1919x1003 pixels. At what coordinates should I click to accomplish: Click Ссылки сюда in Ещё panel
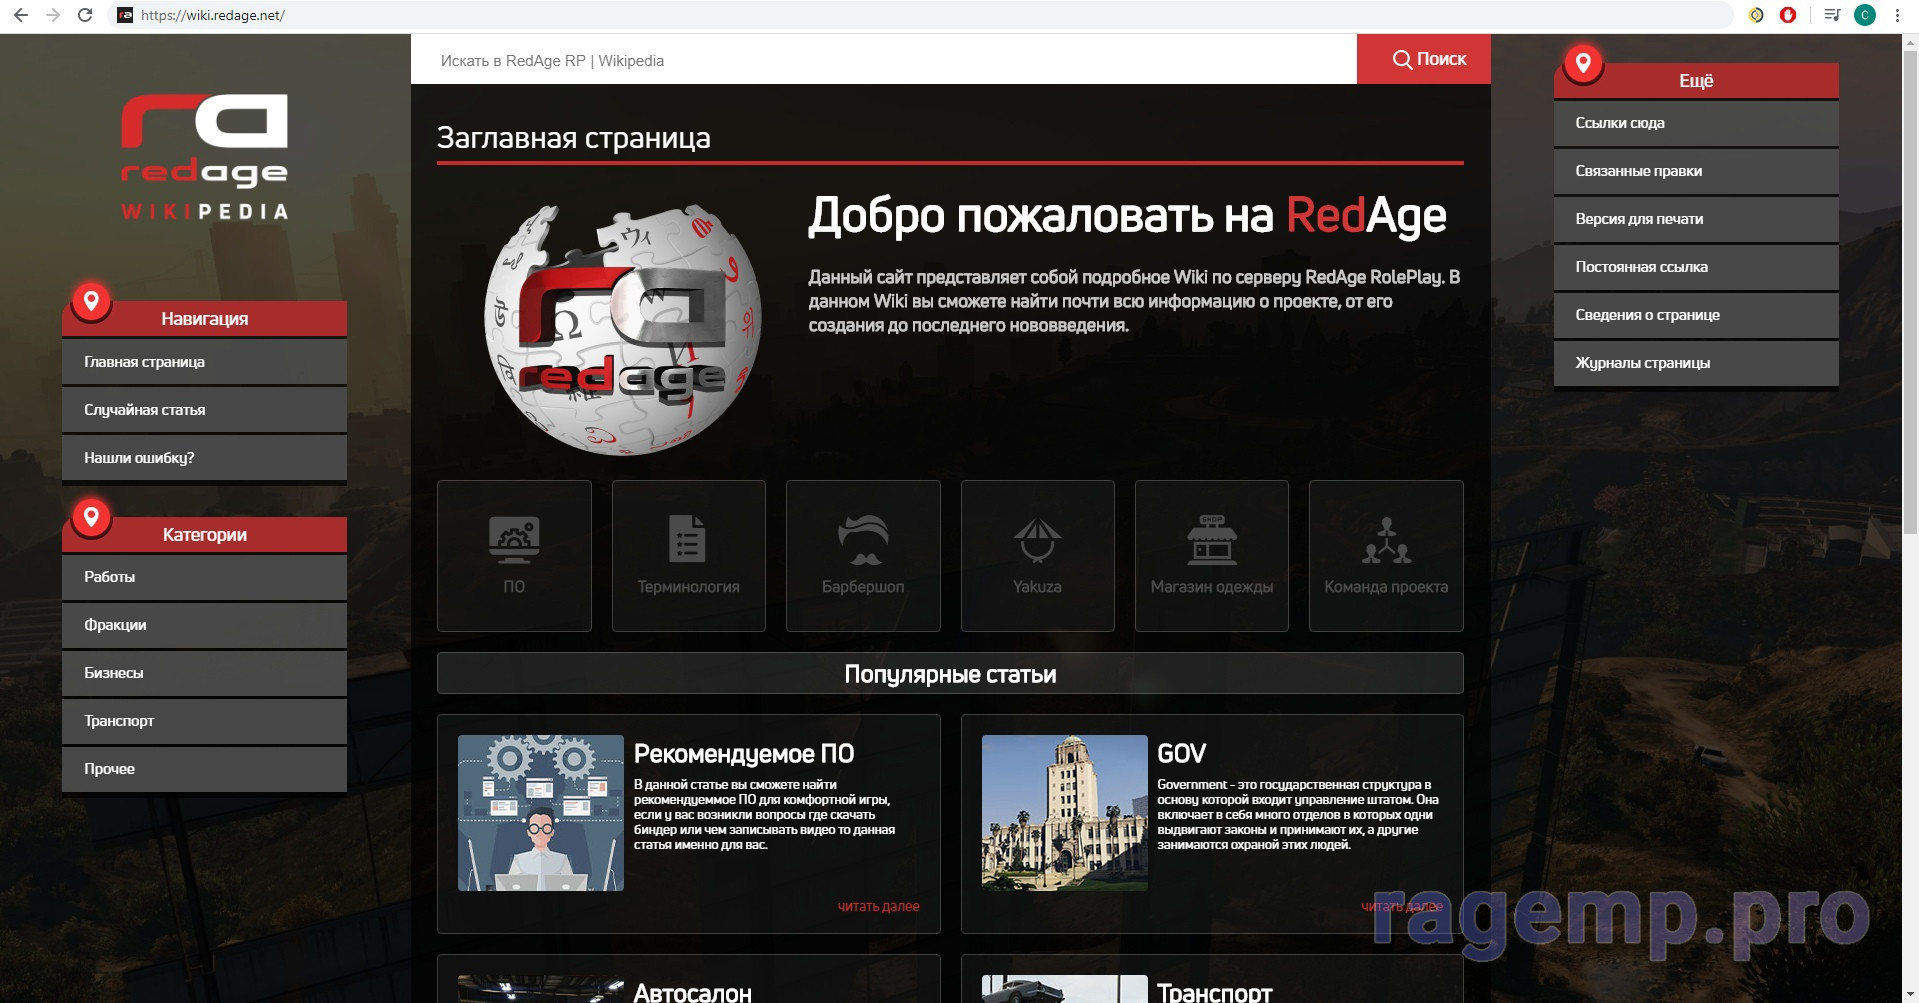tap(1696, 123)
